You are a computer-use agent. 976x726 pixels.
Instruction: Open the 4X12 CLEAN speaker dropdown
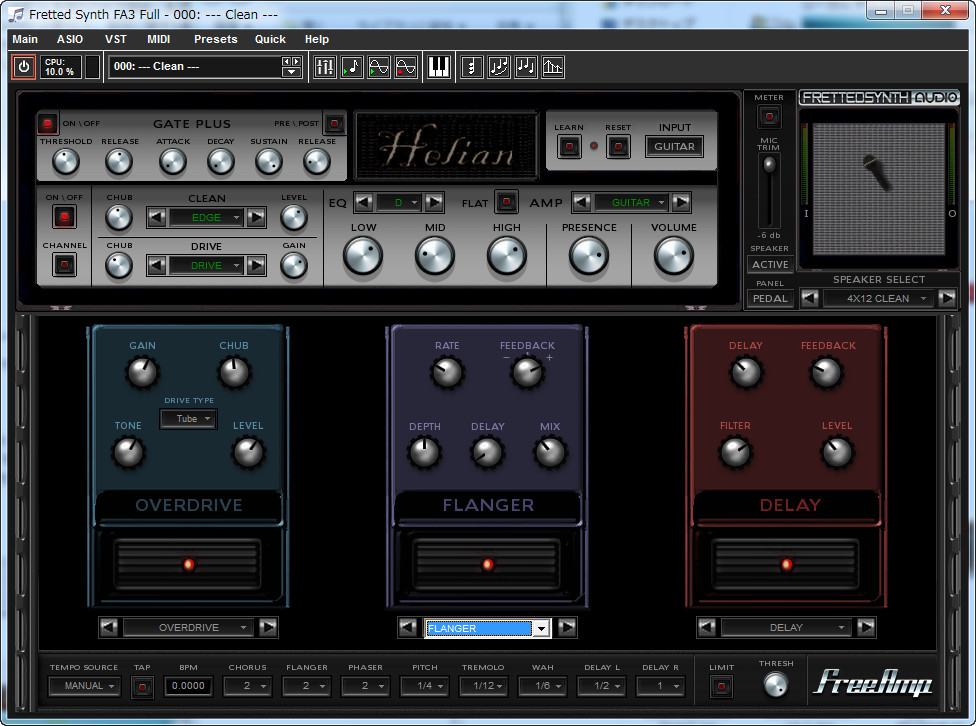click(878, 298)
